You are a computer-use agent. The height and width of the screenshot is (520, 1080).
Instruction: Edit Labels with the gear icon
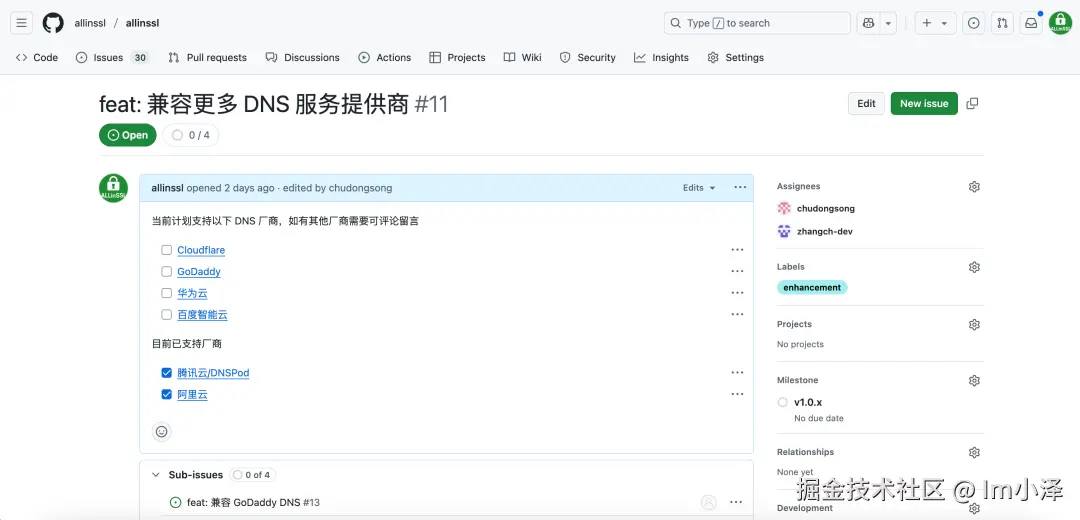click(974, 267)
